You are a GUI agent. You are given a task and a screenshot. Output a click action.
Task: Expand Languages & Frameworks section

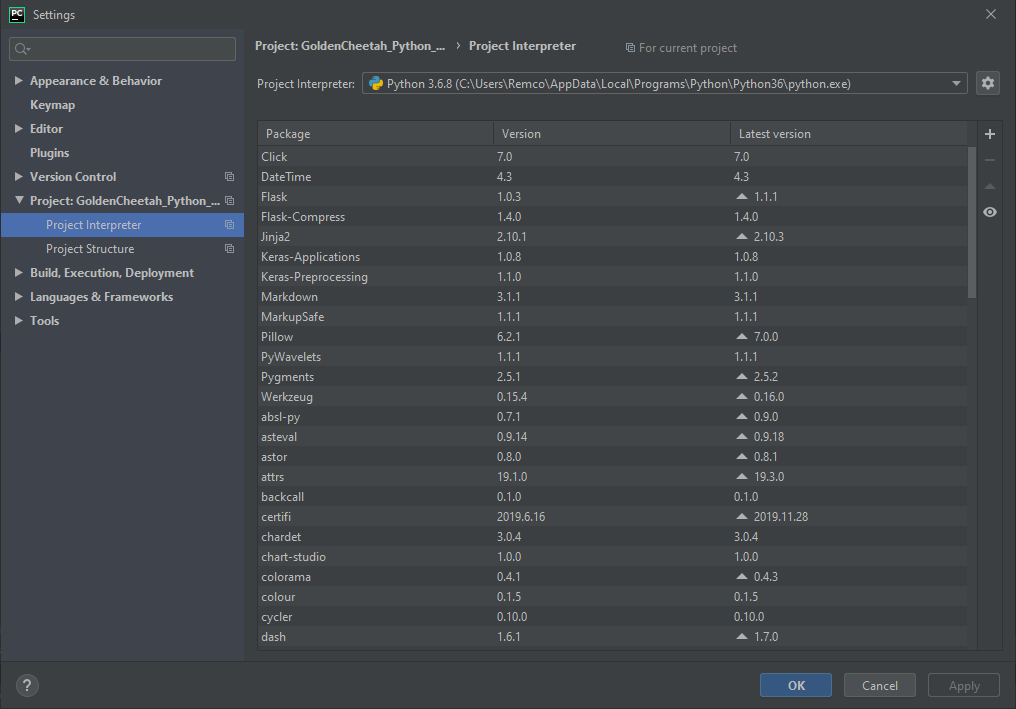click(x=18, y=296)
